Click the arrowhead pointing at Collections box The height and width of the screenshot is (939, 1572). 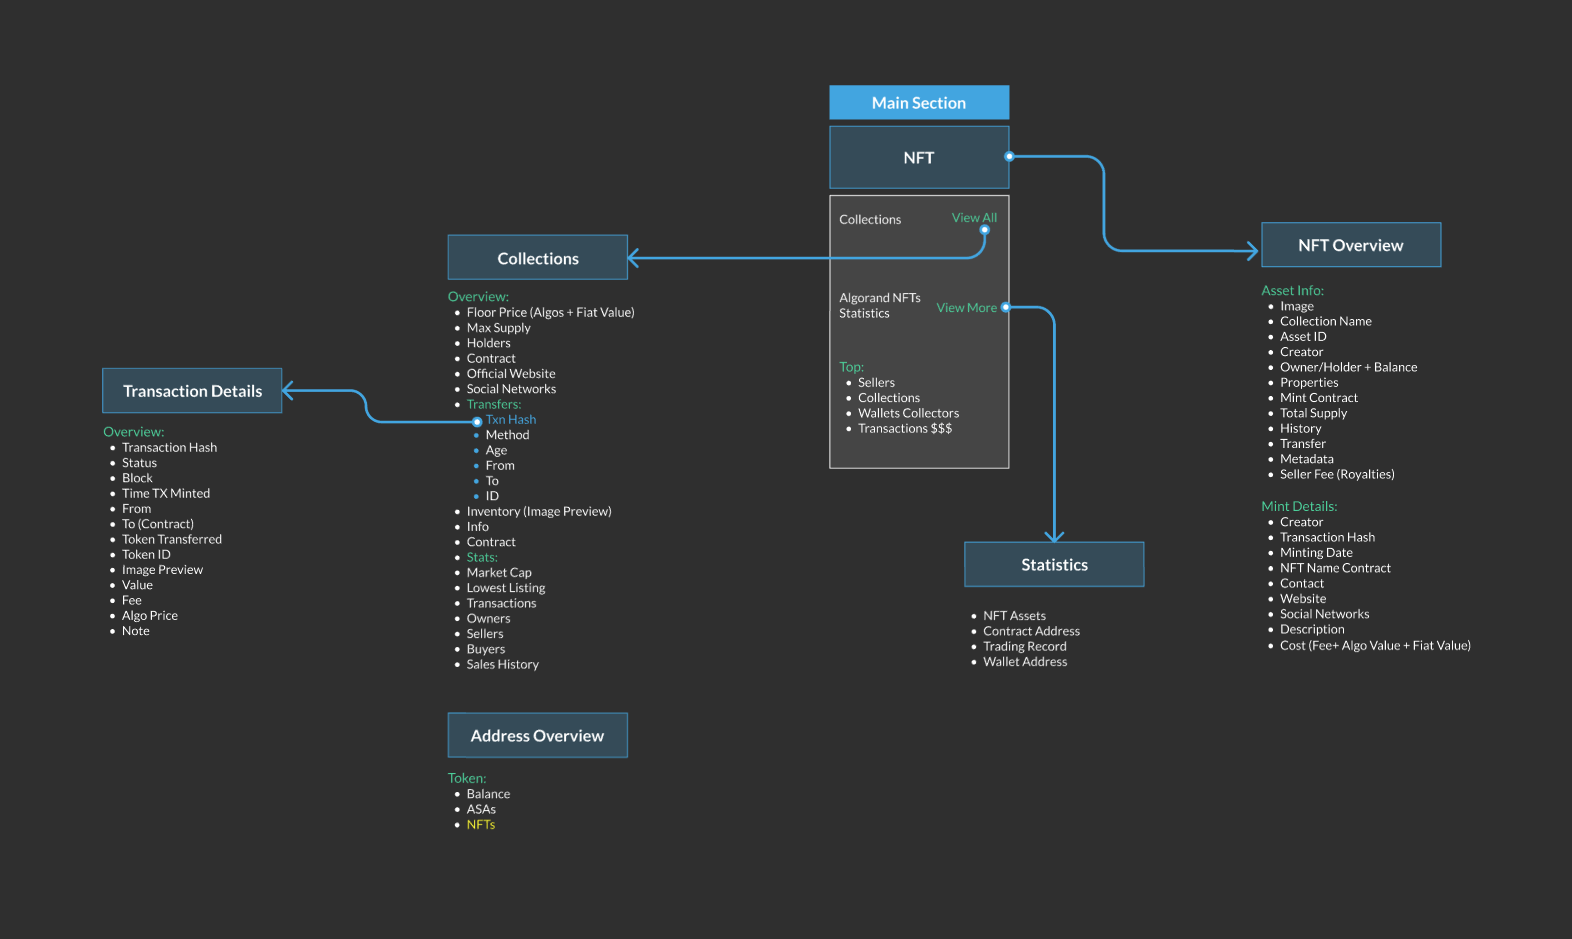(634, 258)
